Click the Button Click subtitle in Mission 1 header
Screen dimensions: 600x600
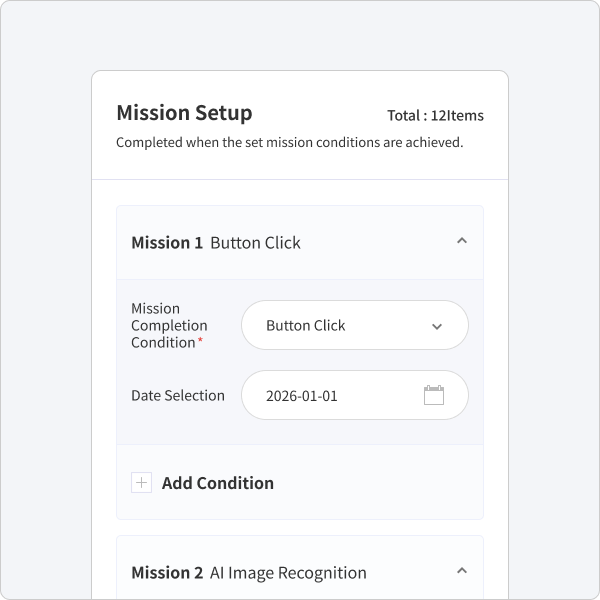coord(255,243)
